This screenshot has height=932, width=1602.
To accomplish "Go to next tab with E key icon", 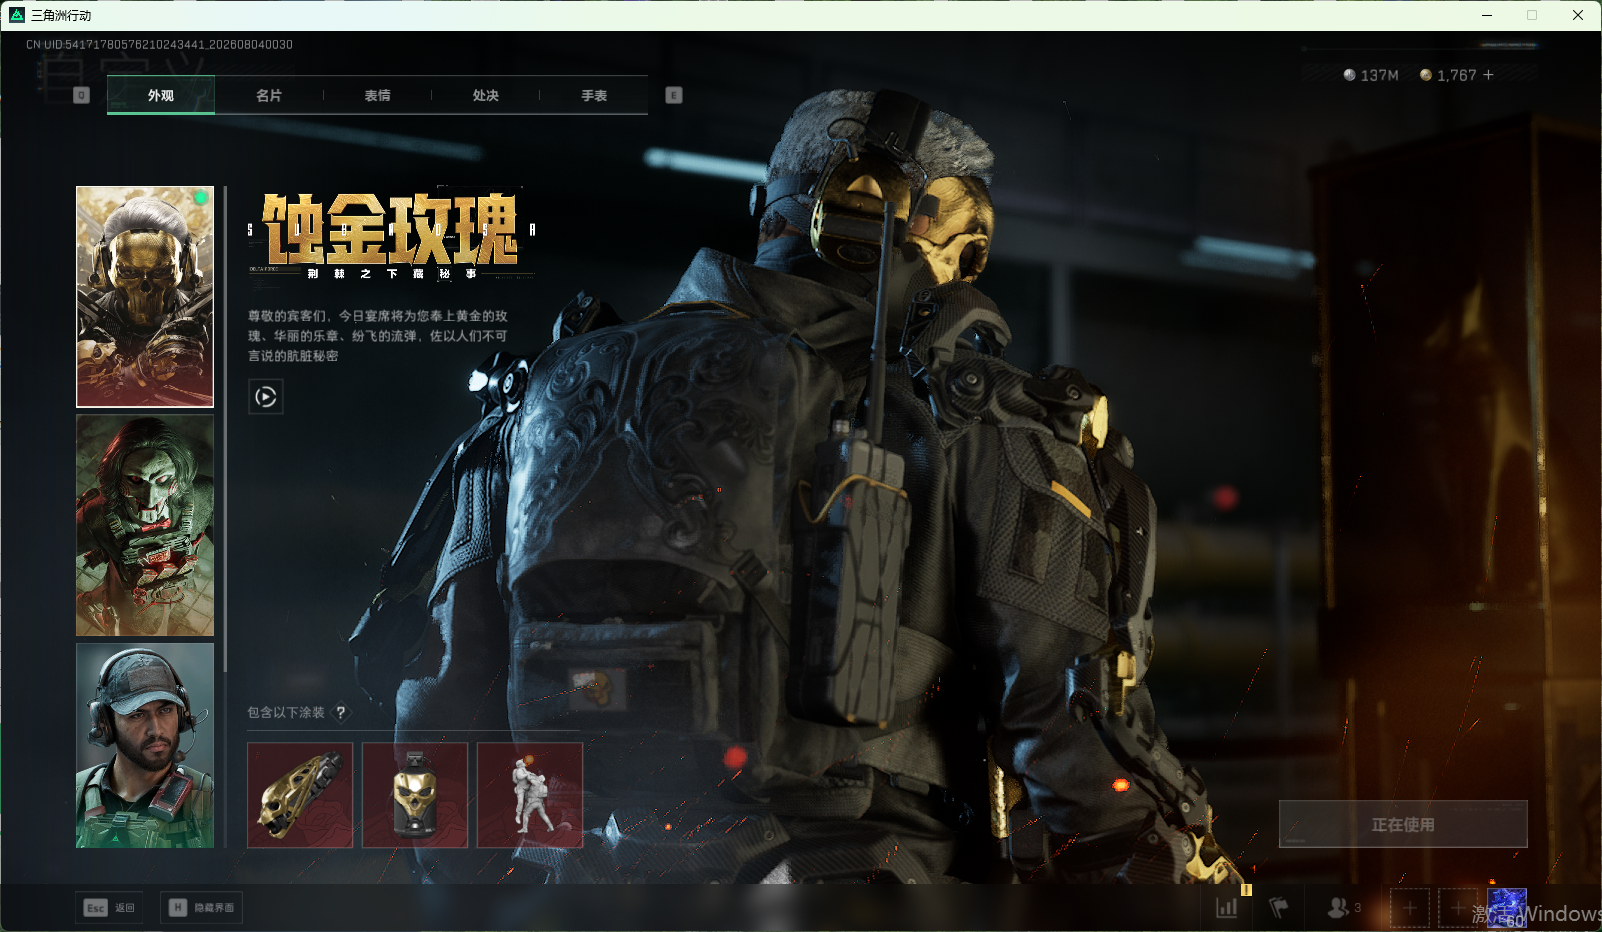I will tap(674, 95).
